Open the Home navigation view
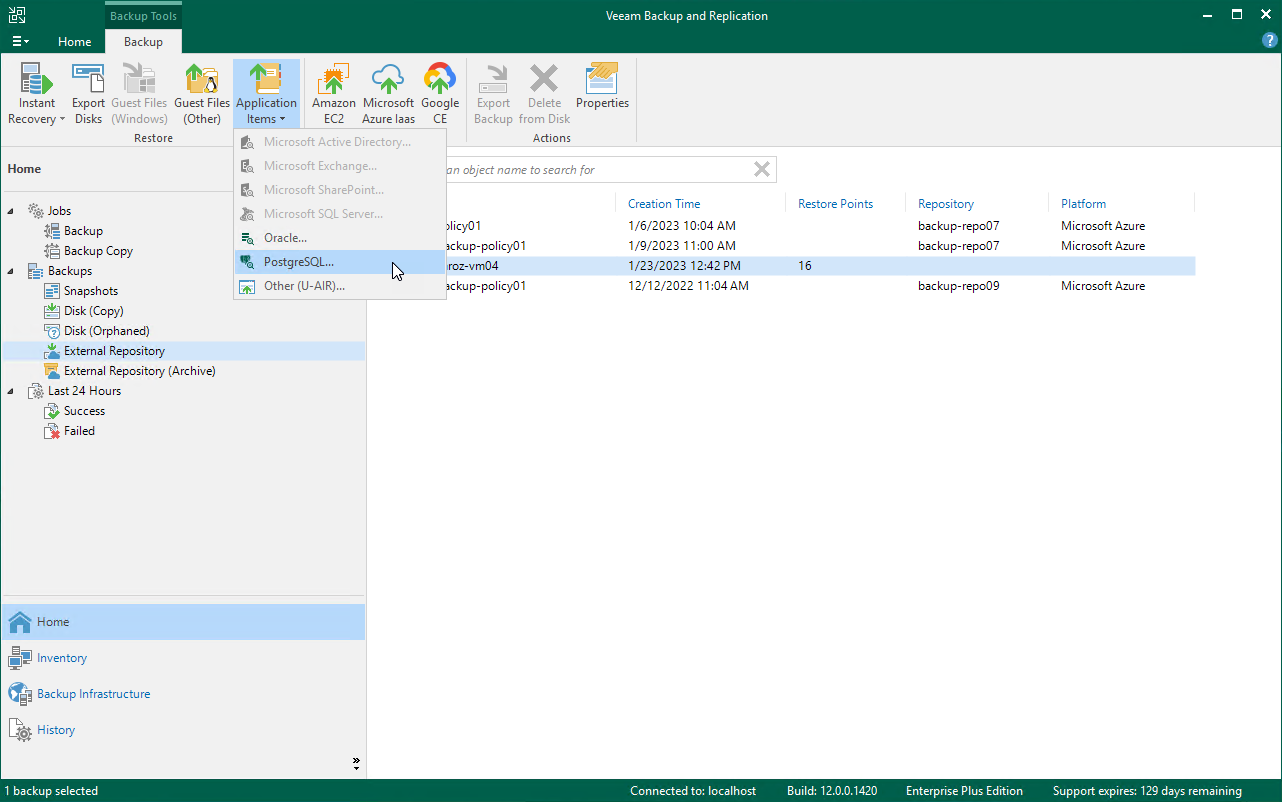Viewport: 1282px width, 802px height. pos(183,622)
